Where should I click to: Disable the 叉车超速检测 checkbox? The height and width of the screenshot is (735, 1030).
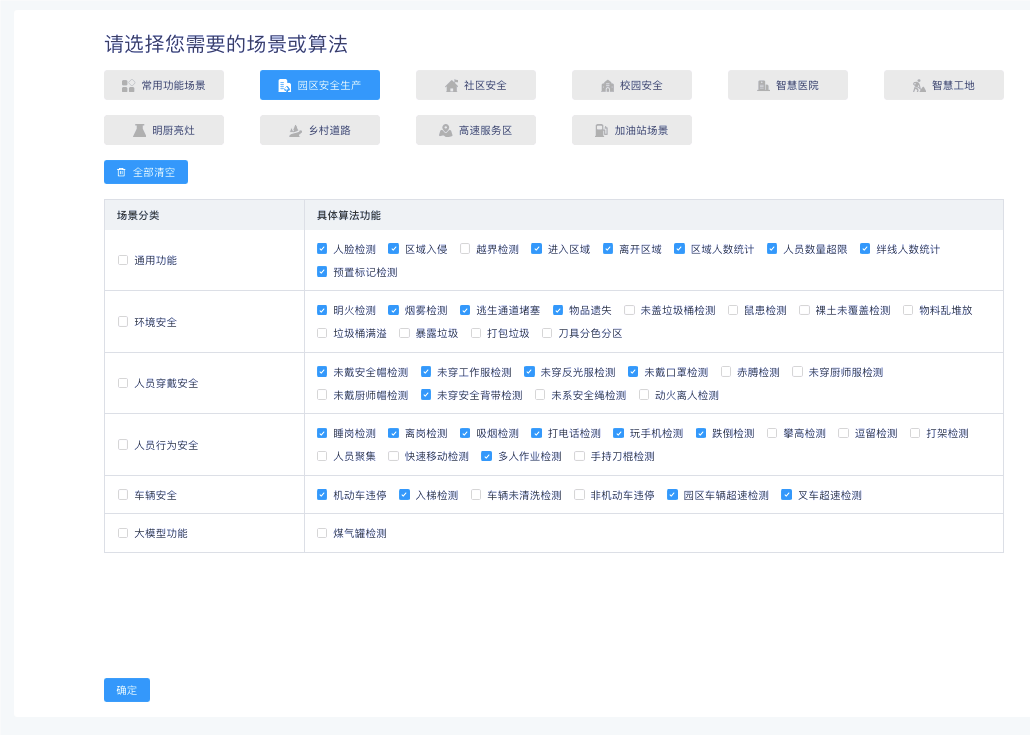[786, 494]
